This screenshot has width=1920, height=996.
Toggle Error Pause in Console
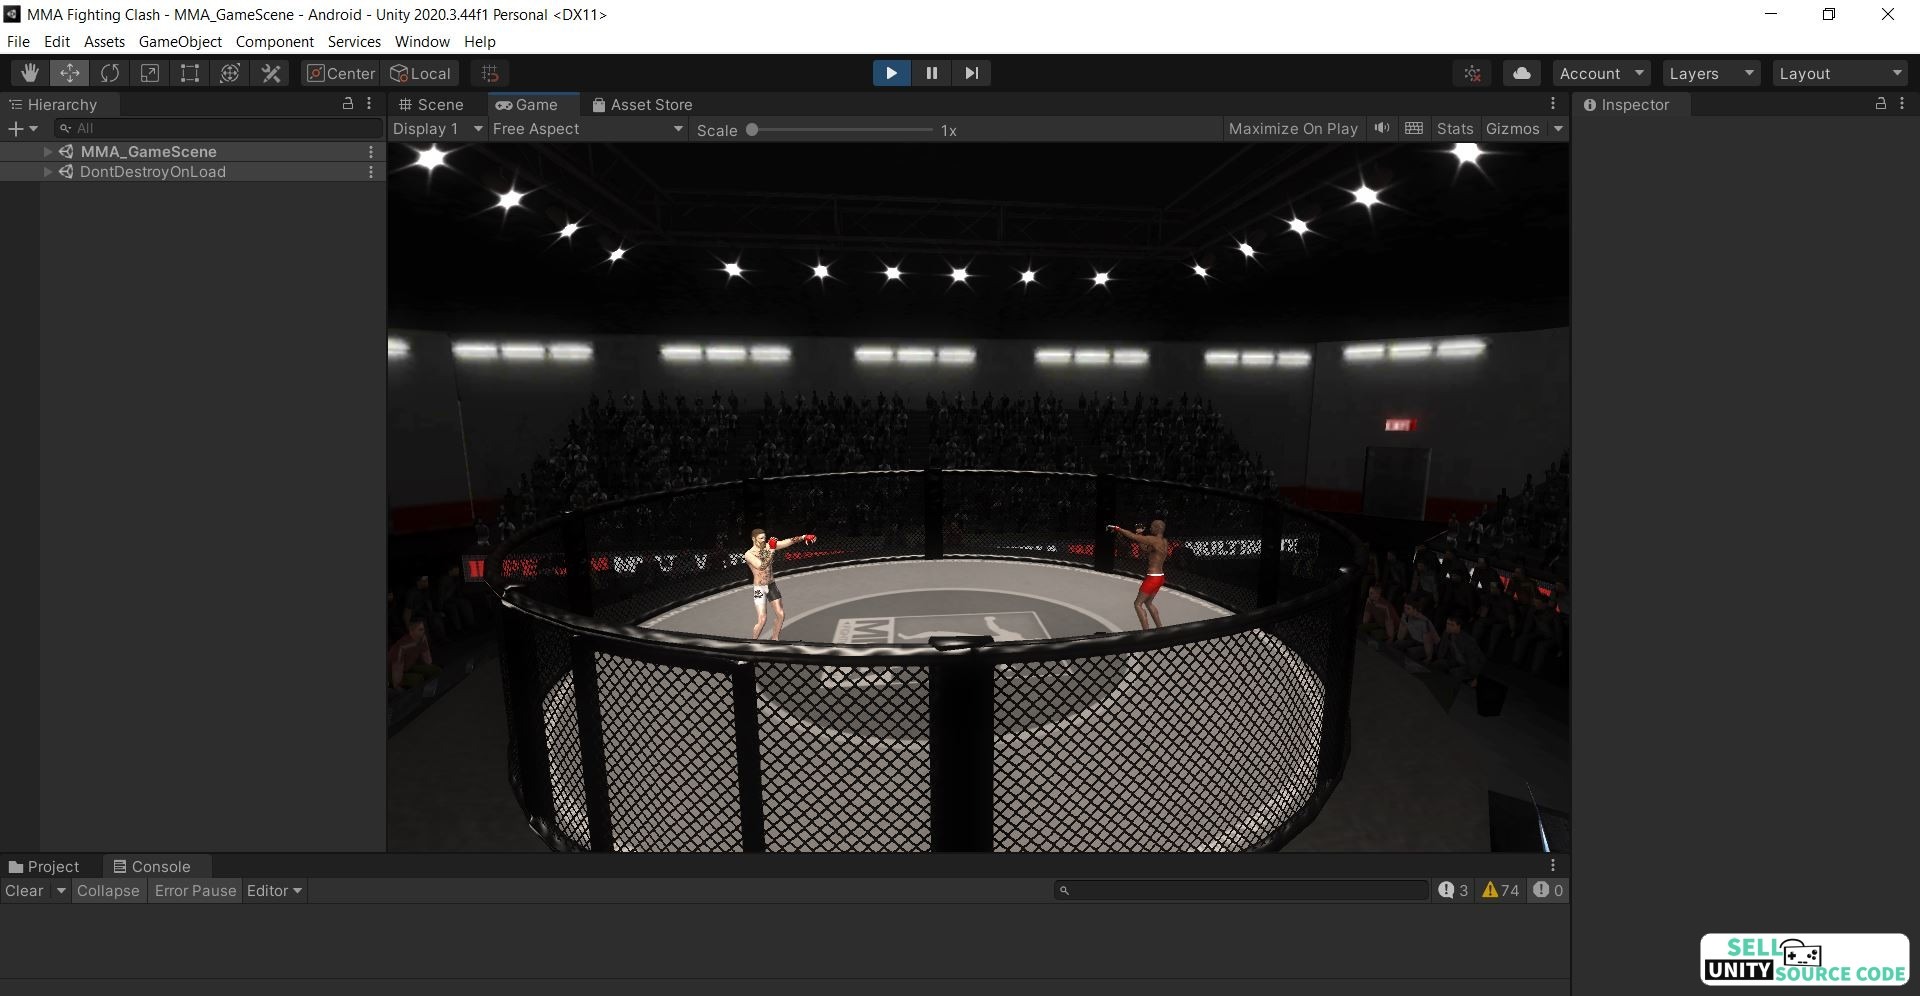[x=195, y=891]
